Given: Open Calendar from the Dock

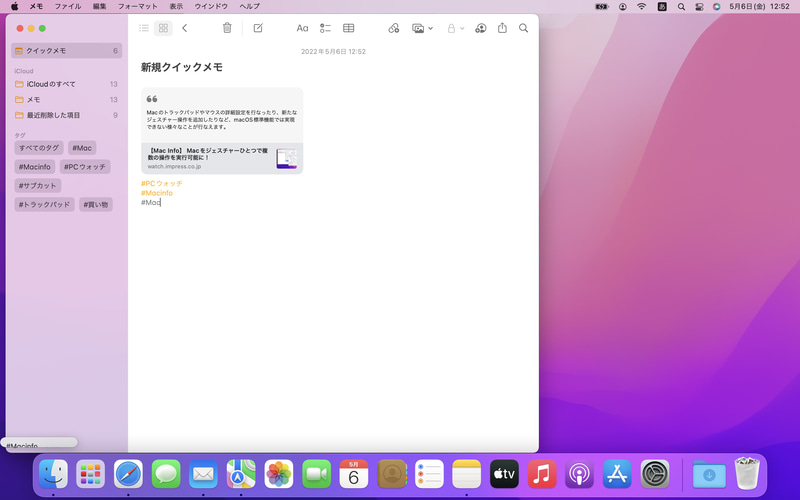Looking at the screenshot, I should pyautogui.click(x=354, y=474).
